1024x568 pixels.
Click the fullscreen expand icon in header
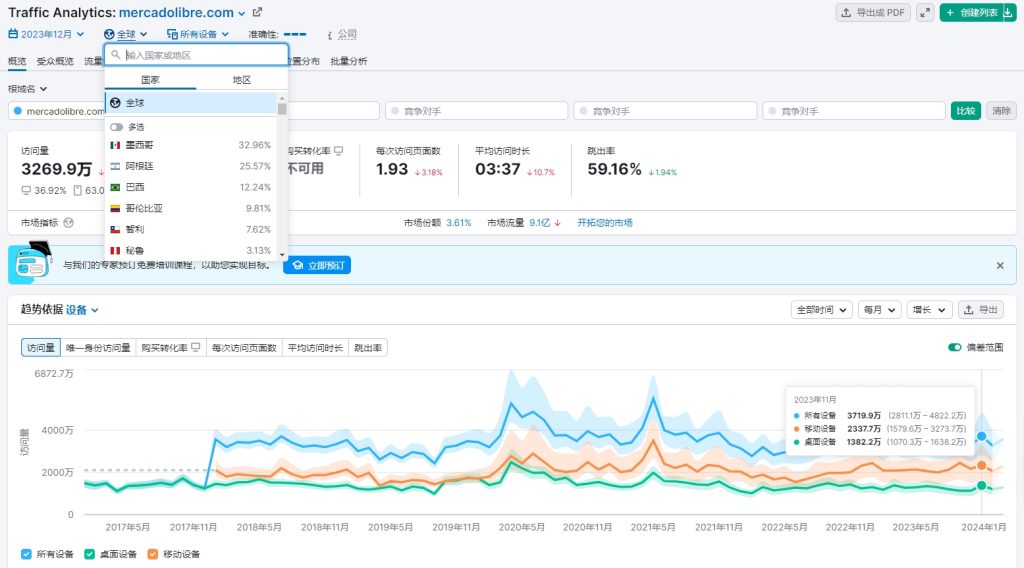(x=925, y=12)
